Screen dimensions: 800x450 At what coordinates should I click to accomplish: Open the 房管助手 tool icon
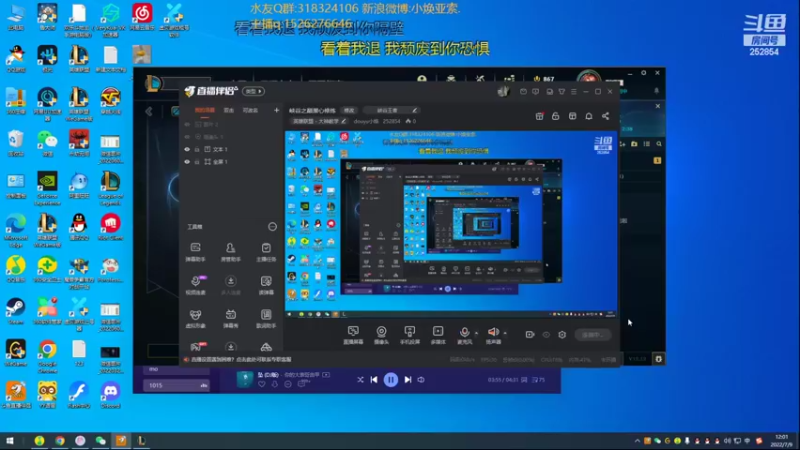pyautogui.click(x=231, y=252)
